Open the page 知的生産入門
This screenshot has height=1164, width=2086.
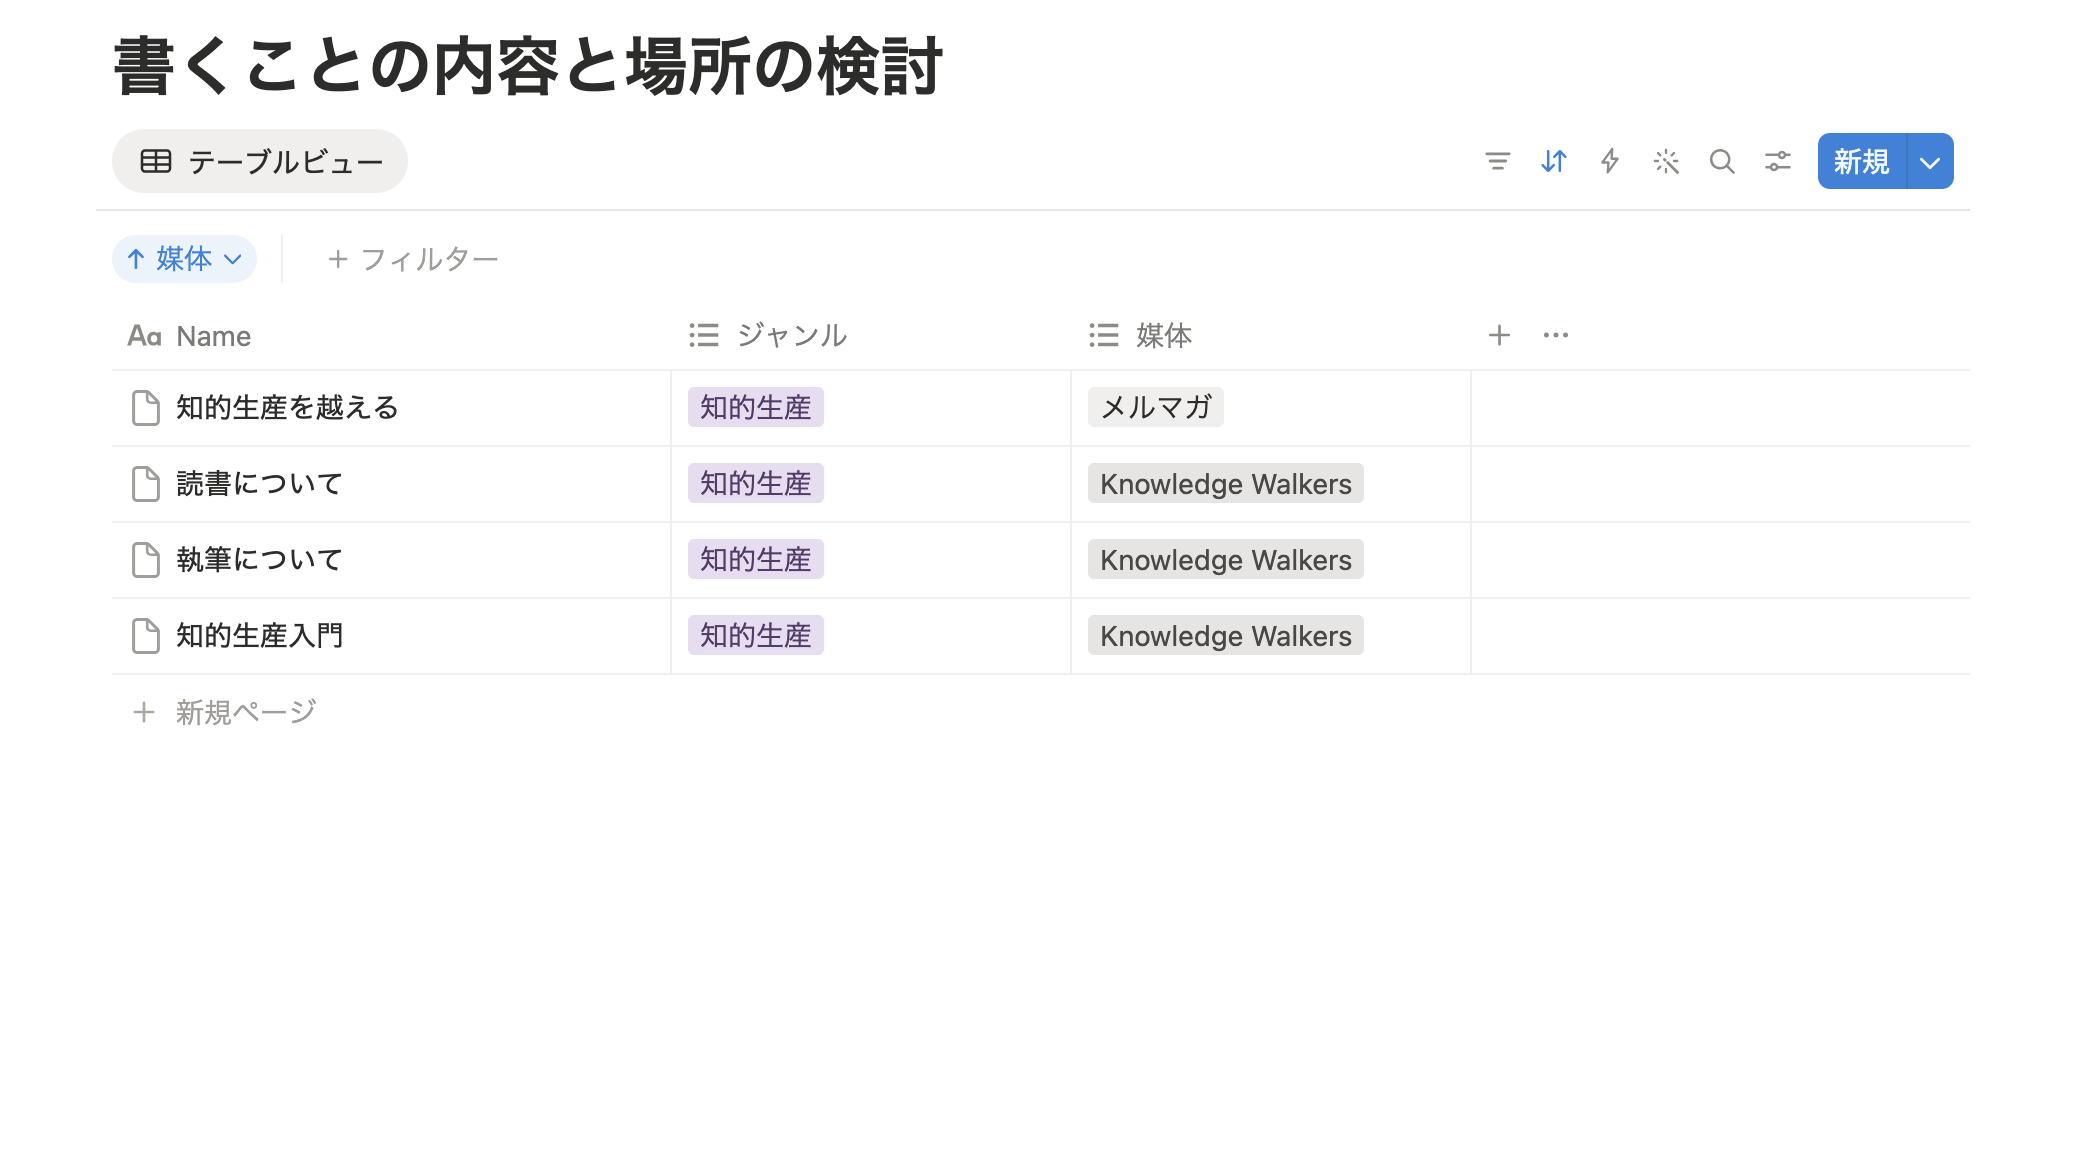tap(259, 636)
